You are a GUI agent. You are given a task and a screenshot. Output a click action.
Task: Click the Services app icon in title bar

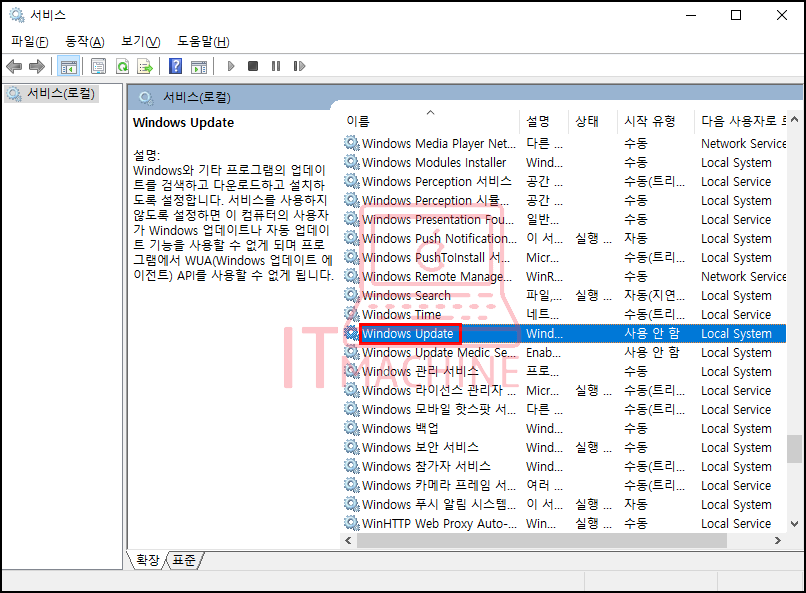pos(17,15)
